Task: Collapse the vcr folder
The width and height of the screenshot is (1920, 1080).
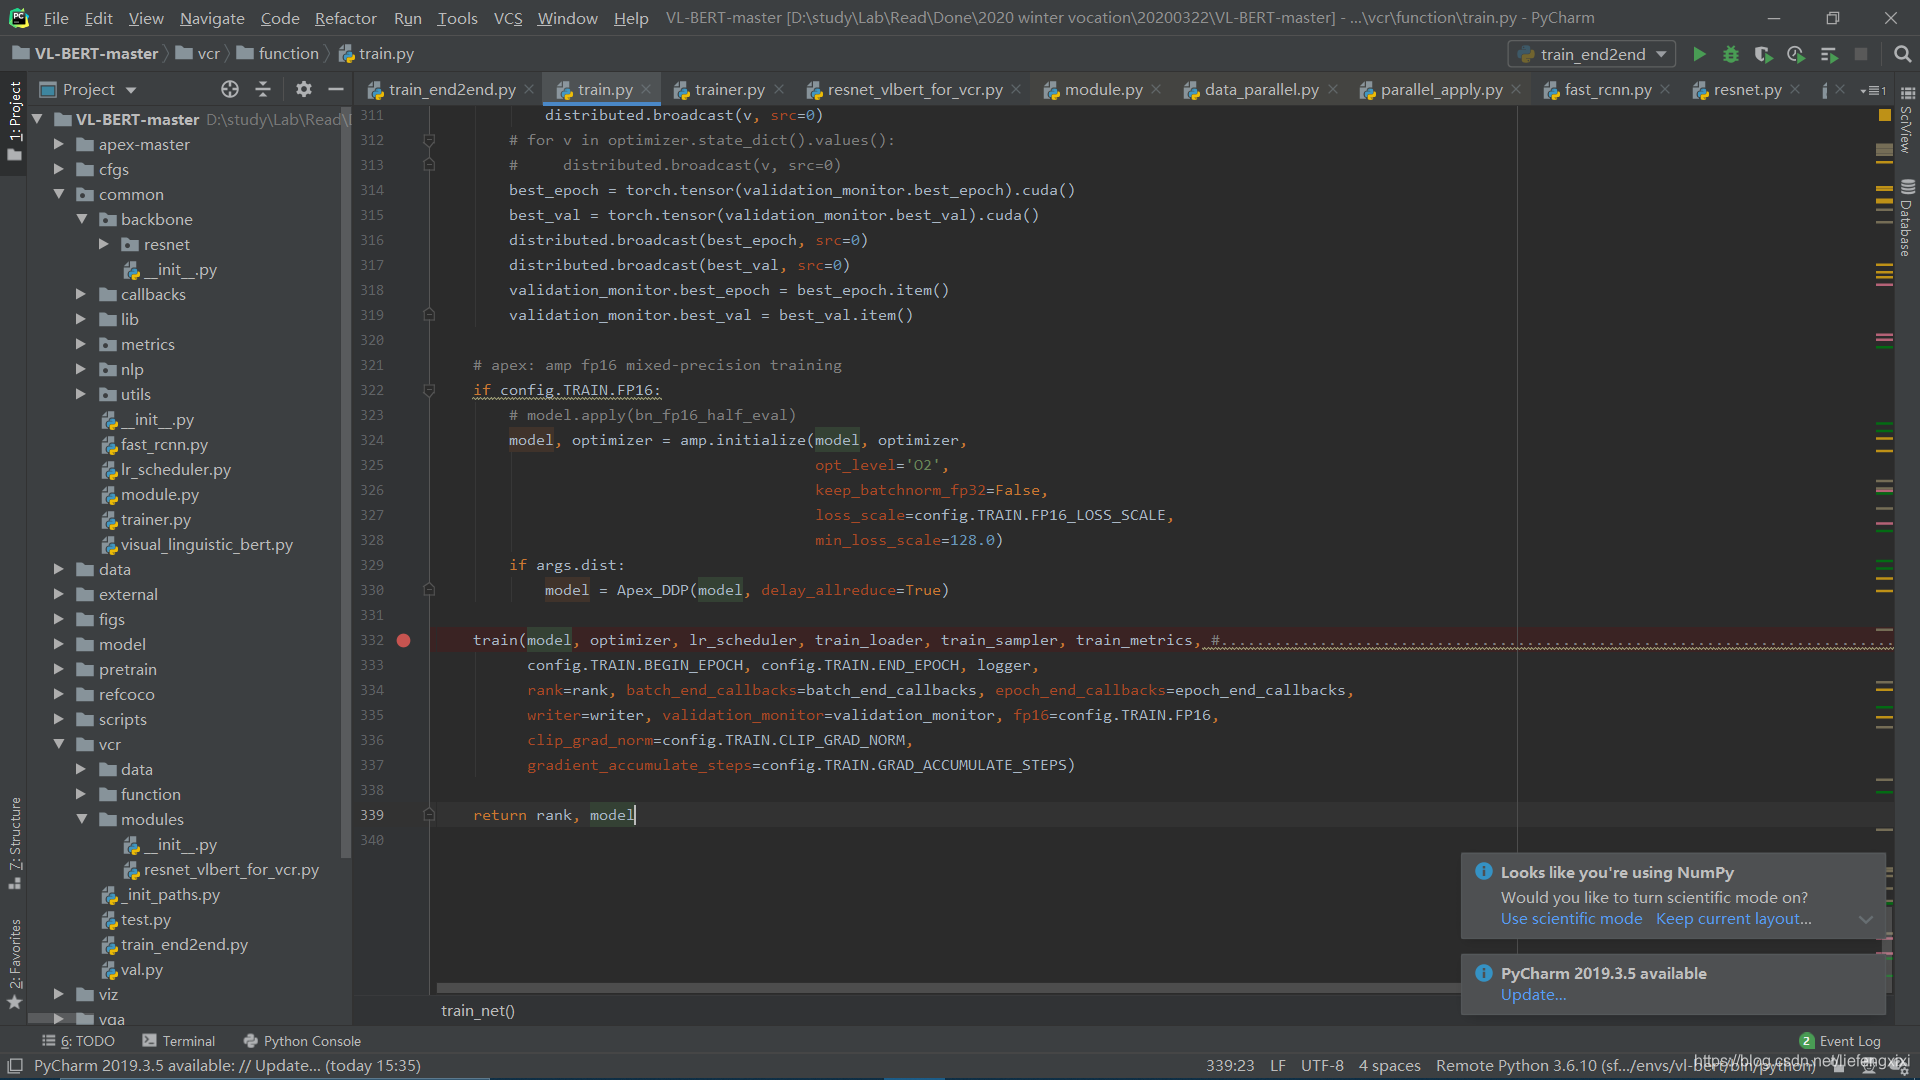Action: point(58,744)
